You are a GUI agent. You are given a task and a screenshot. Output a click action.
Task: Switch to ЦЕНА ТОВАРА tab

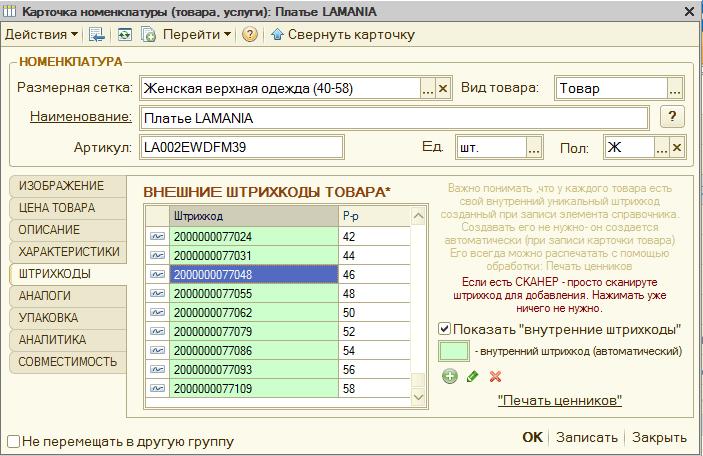pyautogui.click(x=68, y=208)
